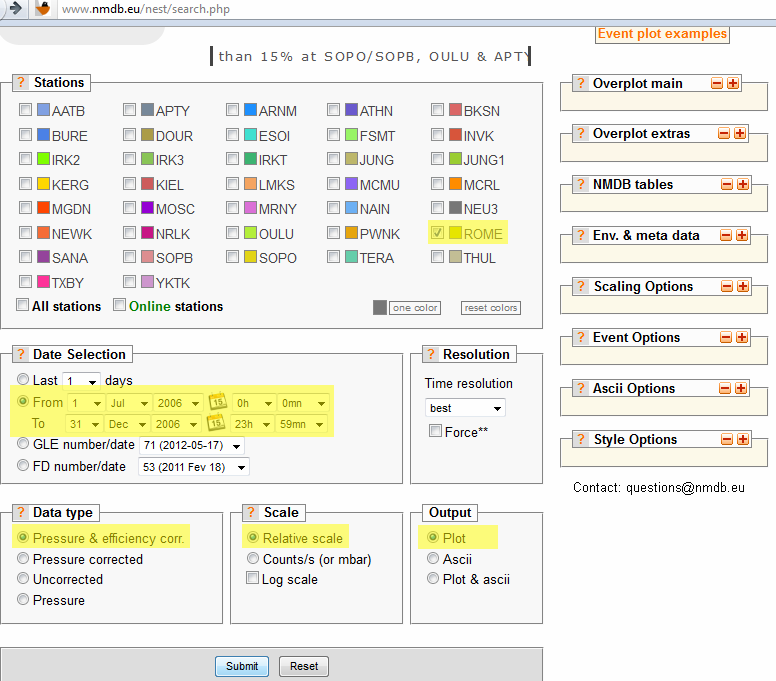
Task: Uncheck the ROME station checkbox
Action: [x=437, y=232]
